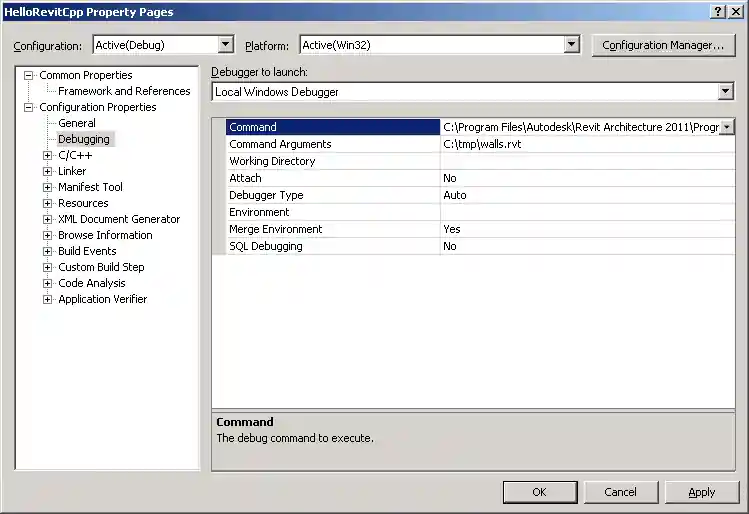Select the General tree item
This screenshot has width=749, height=514.
coord(77,123)
